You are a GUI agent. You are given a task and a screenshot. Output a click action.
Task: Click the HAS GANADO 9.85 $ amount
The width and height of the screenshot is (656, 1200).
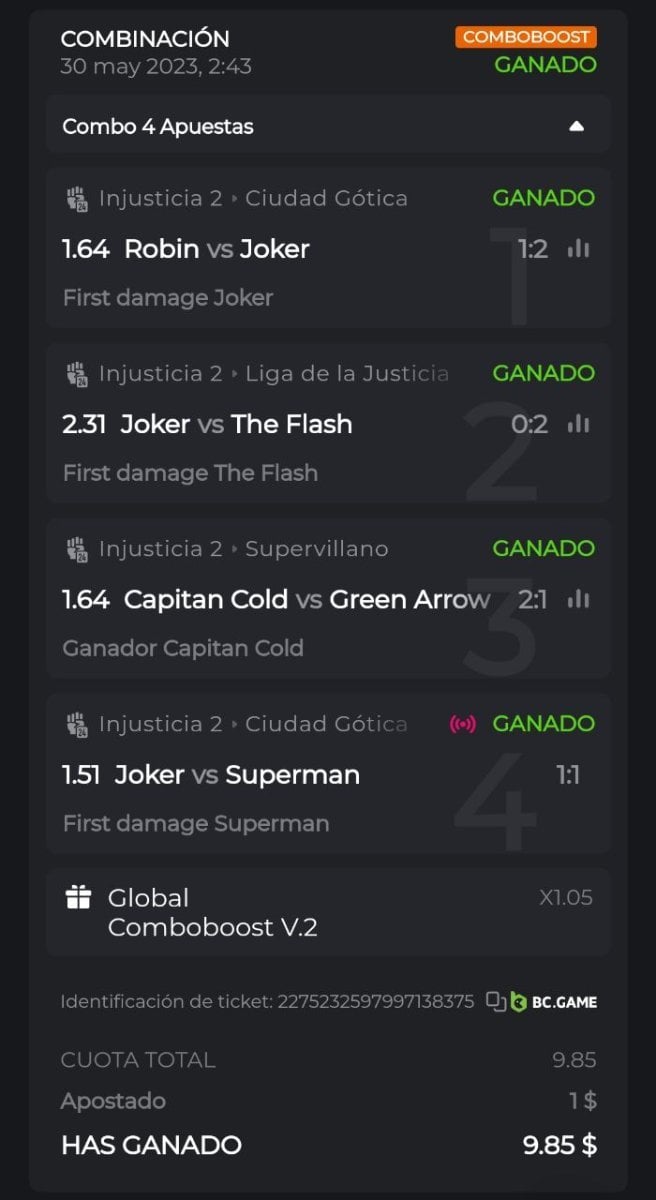point(559,1145)
